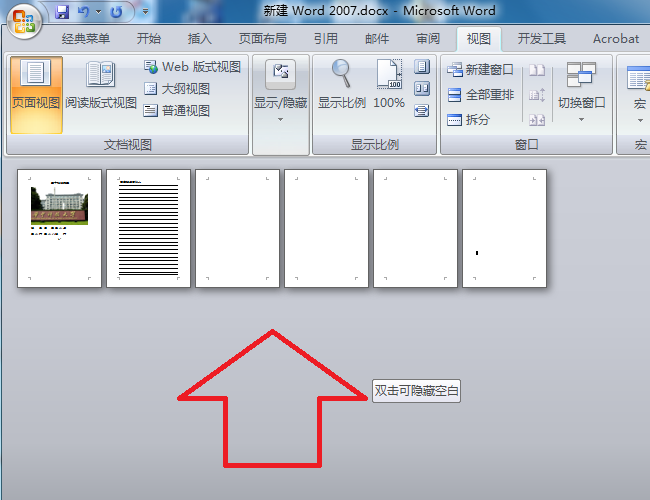This screenshot has width=650, height=500.
Task: Click the fifth blank page
Action: tap(415, 228)
